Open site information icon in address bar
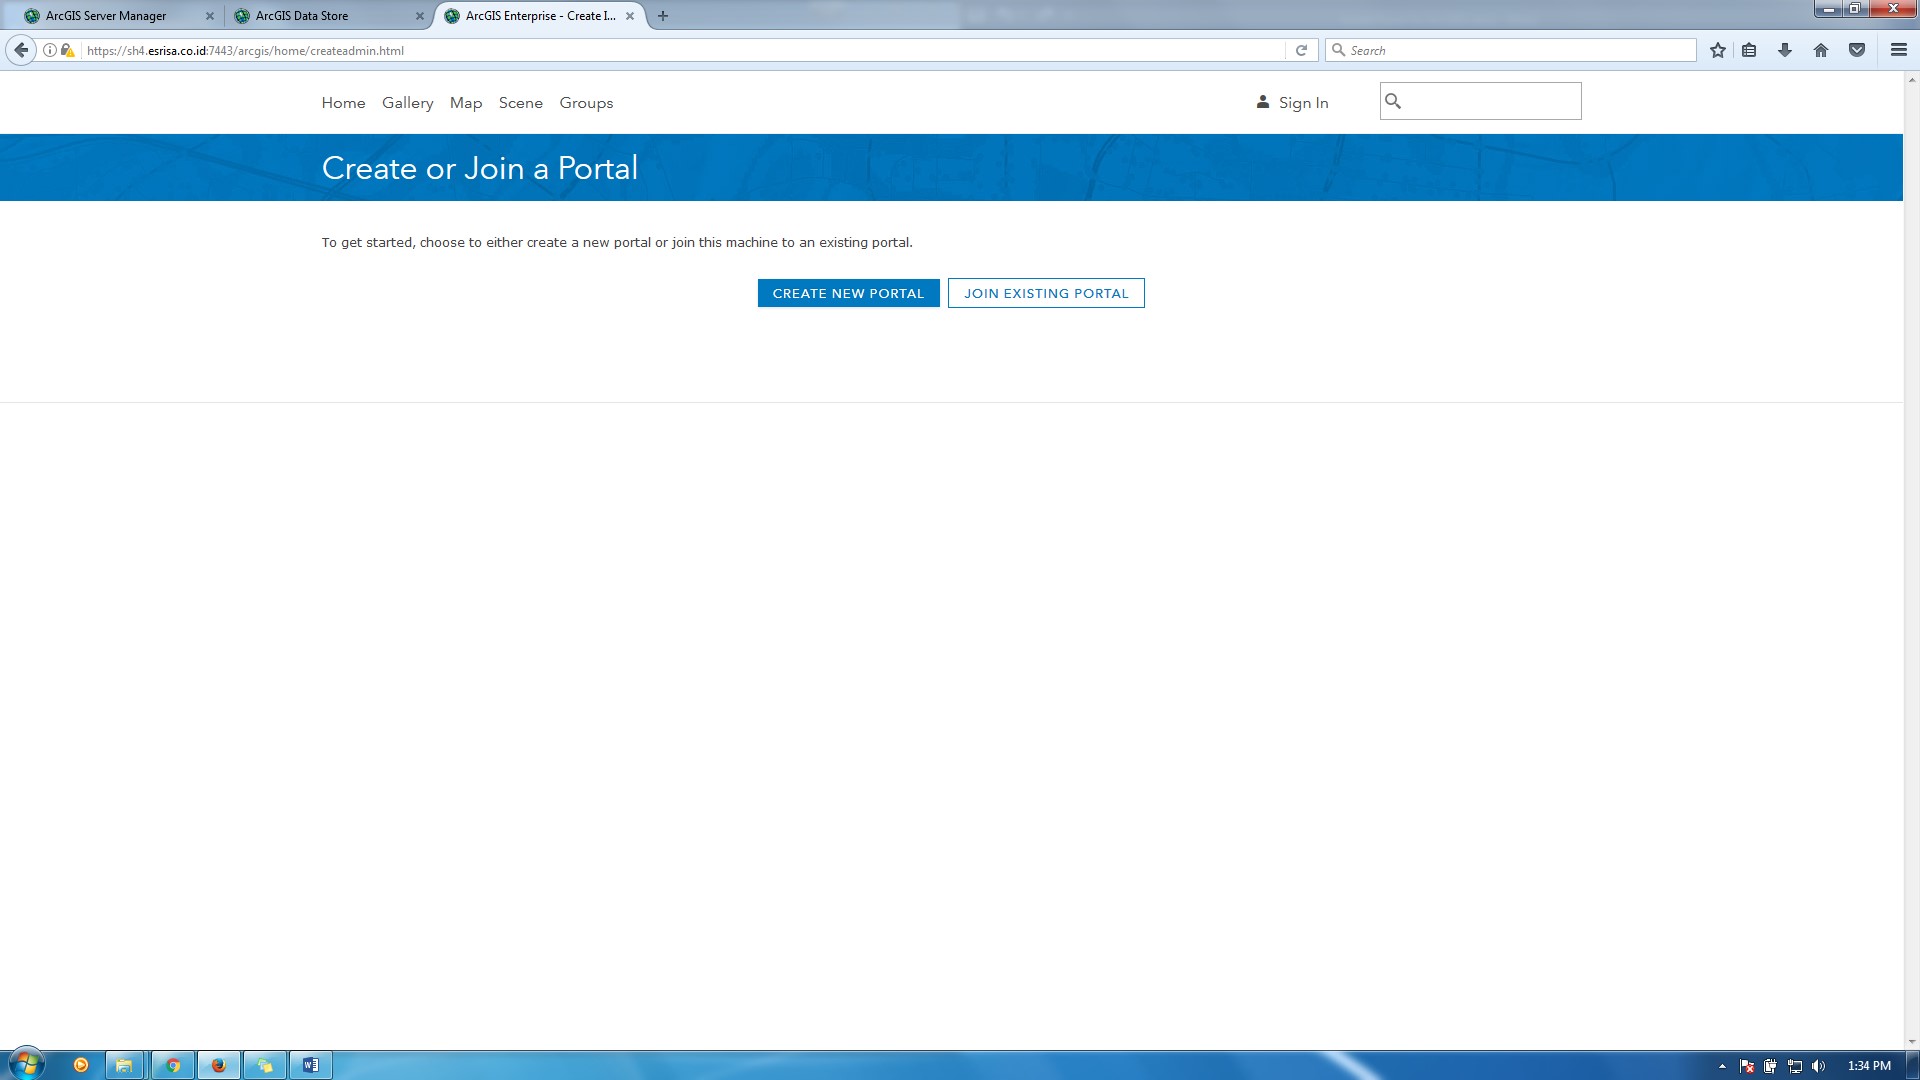 50,50
